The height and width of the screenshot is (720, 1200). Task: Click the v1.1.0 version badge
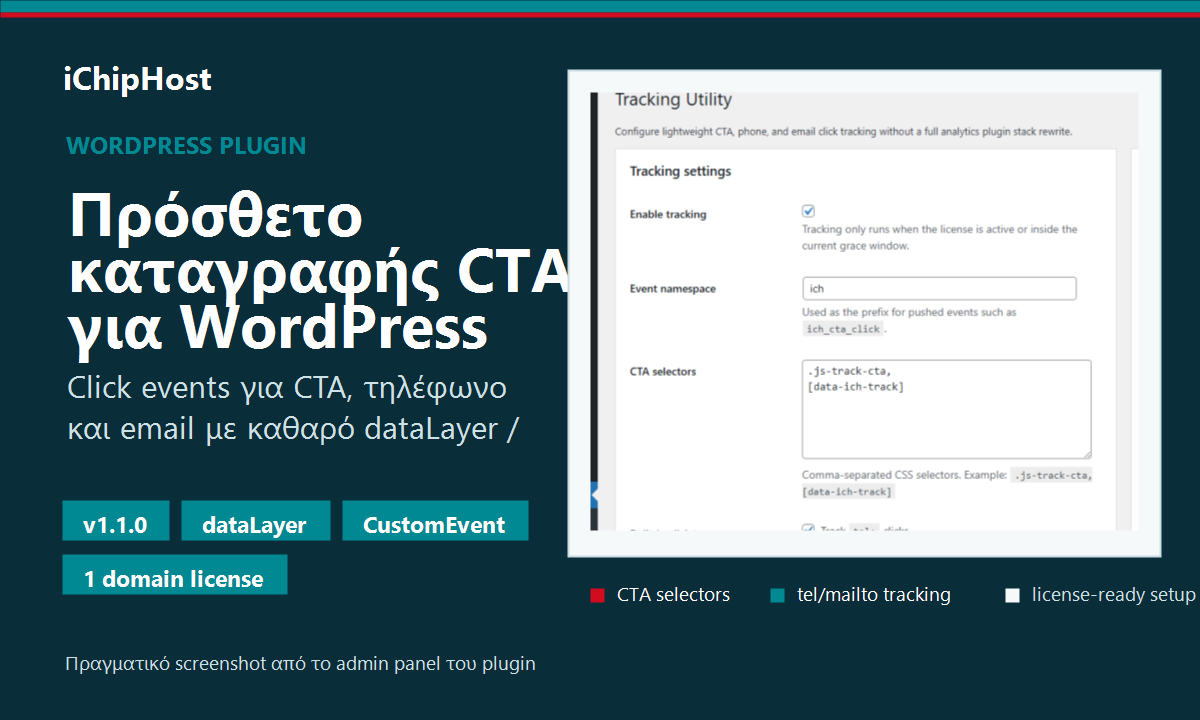click(115, 521)
